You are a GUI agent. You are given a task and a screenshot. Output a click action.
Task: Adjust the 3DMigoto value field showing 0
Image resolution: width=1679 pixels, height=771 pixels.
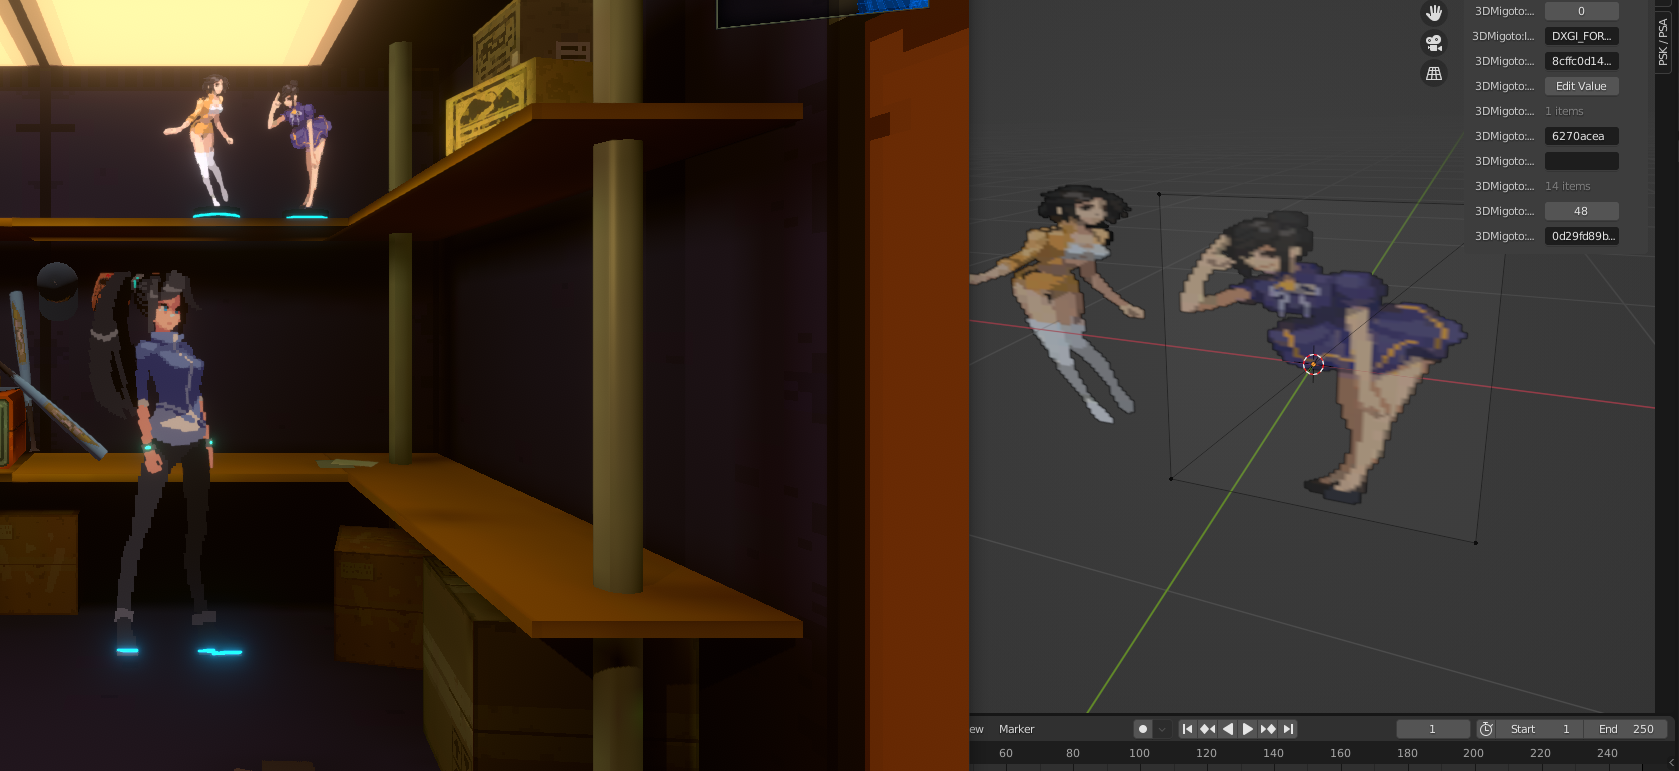click(1581, 11)
